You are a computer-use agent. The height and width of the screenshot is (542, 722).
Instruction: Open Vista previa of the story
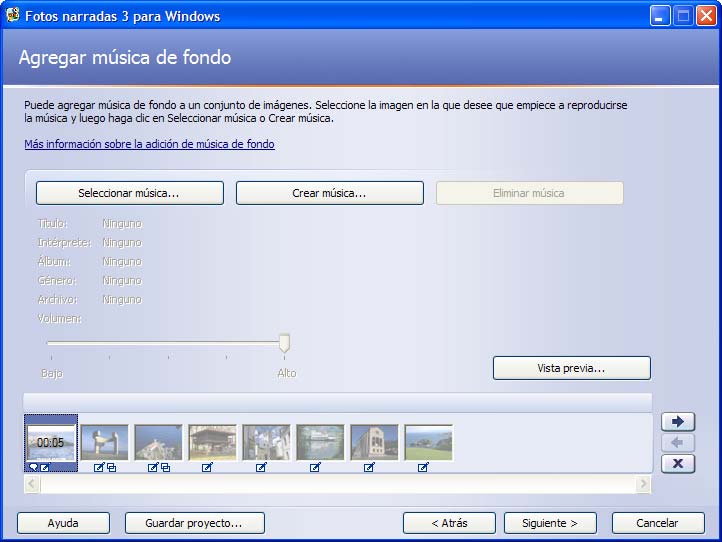click(x=571, y=368)
